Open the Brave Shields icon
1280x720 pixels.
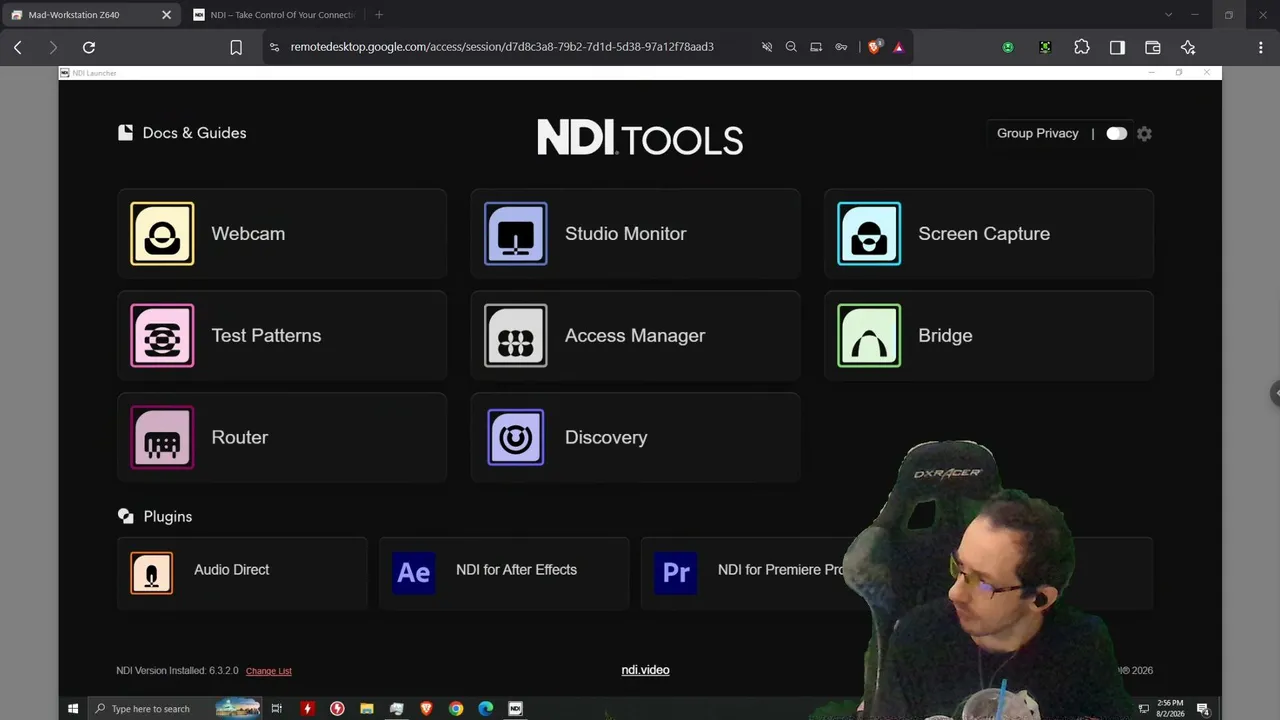point(875,47)
